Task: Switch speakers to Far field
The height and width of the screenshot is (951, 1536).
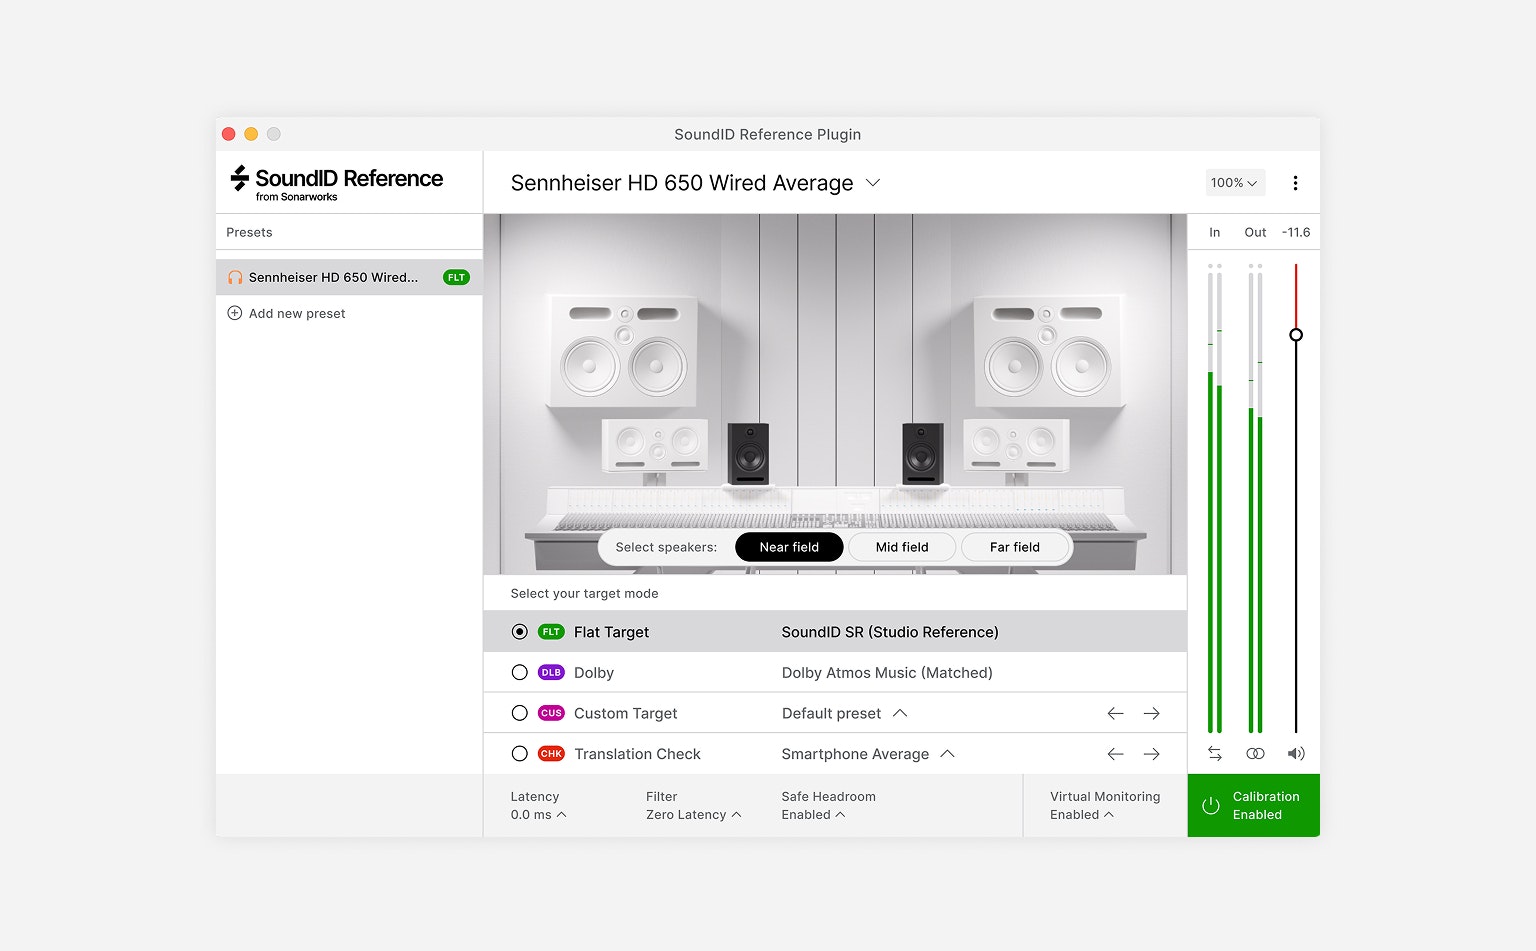Action: coord(1014,547)
